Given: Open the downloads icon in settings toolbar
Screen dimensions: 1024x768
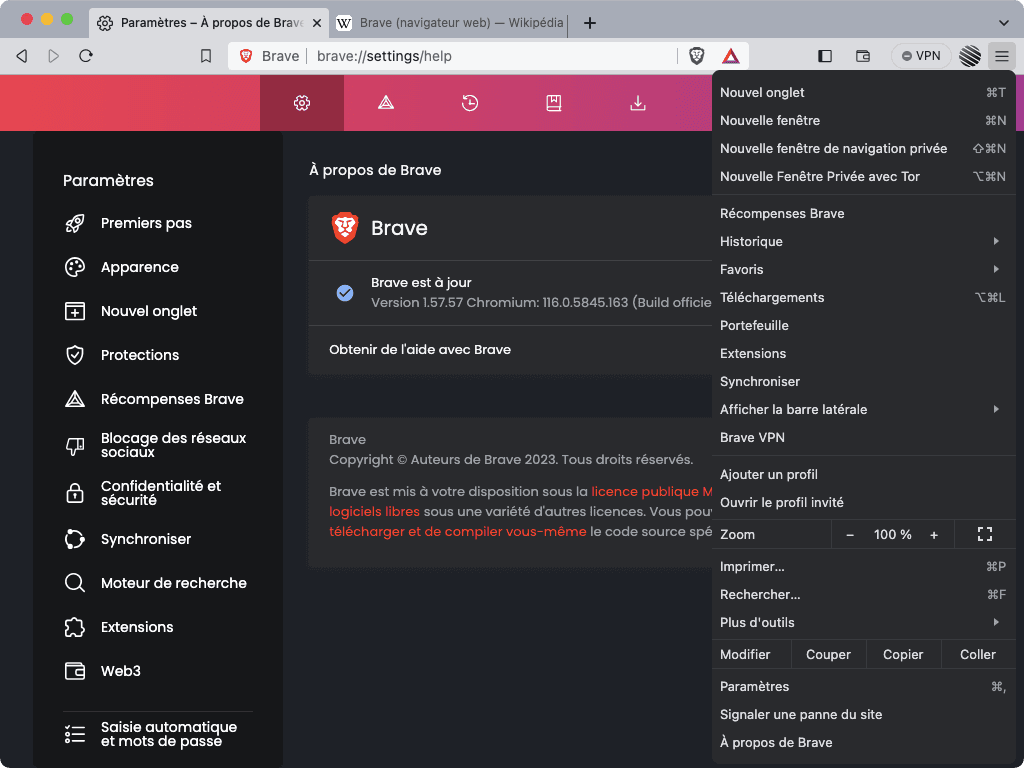Looking at the screenshot, I should (x=637, y=103).
